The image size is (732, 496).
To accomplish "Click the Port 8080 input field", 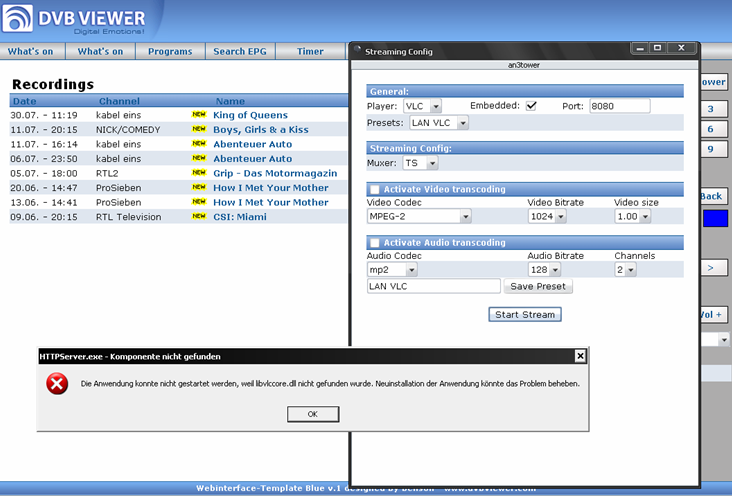I will point(619,106).
